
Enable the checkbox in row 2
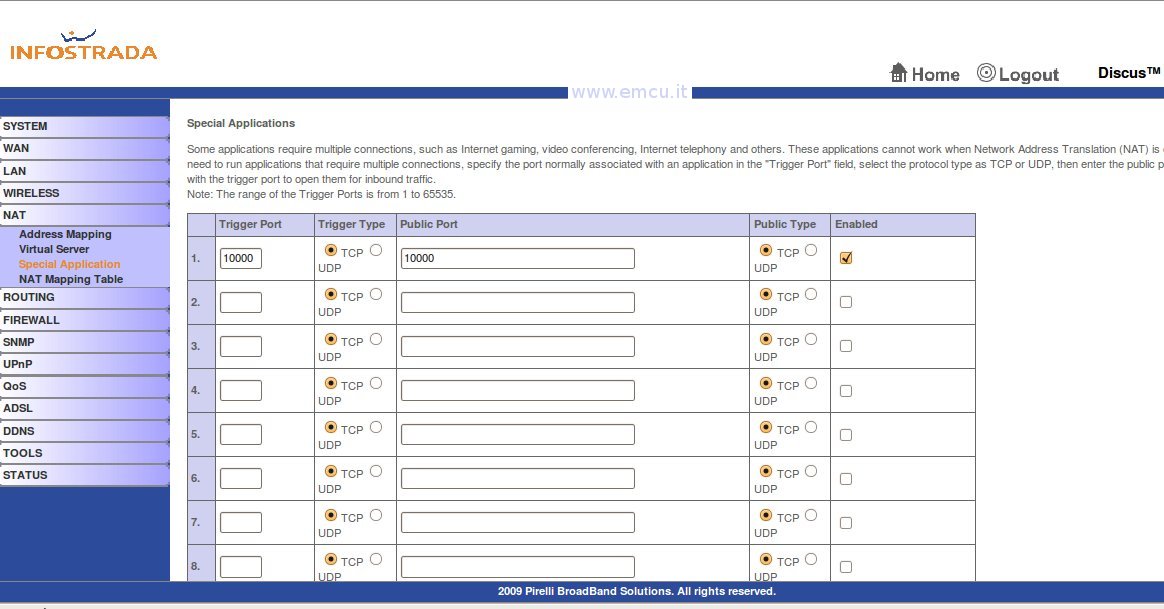click(x=846, y=302)
